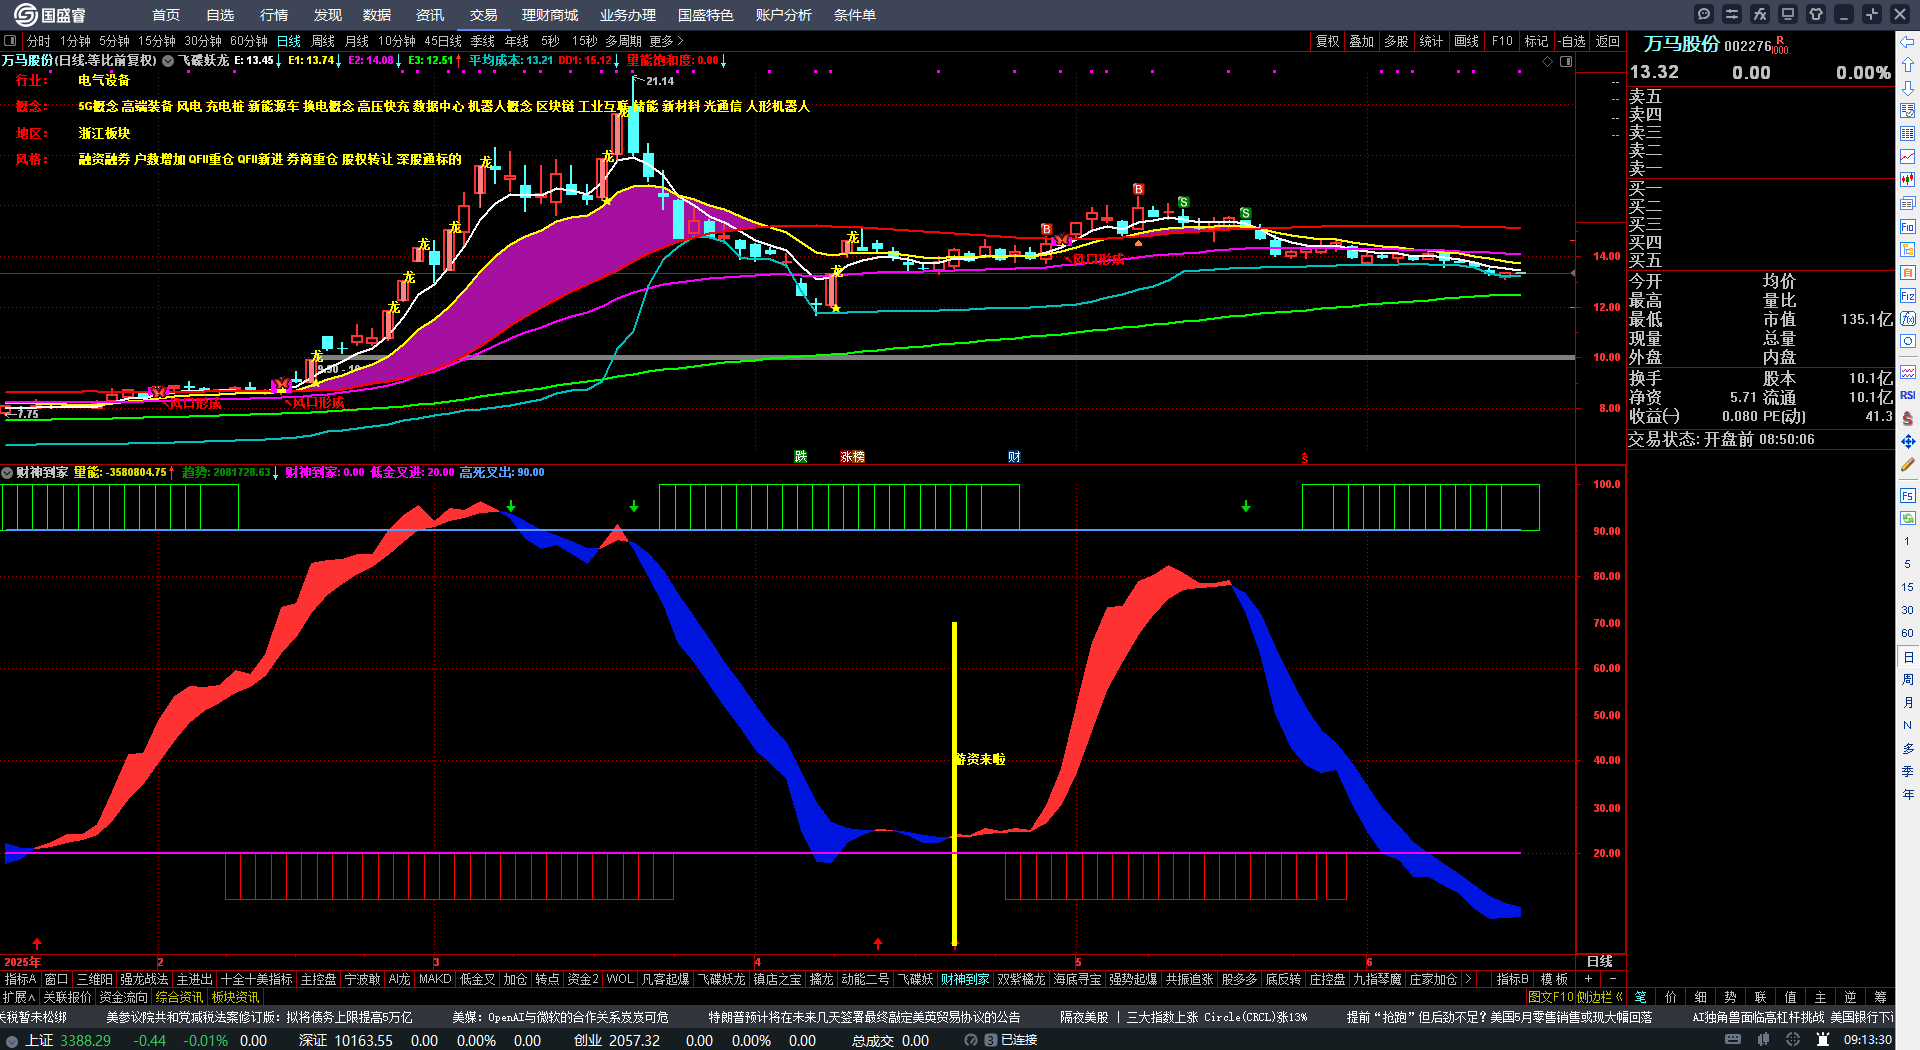The width and height of the screenshot is (1920, 1050).
Task: Collapse the 侧边栏 sidebar chevron
Action: 1619,997
